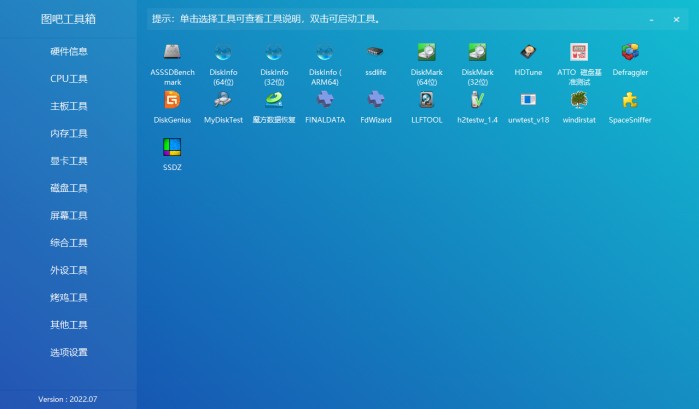
Task: Select the HDTune icon
Action: pos(528,52)
